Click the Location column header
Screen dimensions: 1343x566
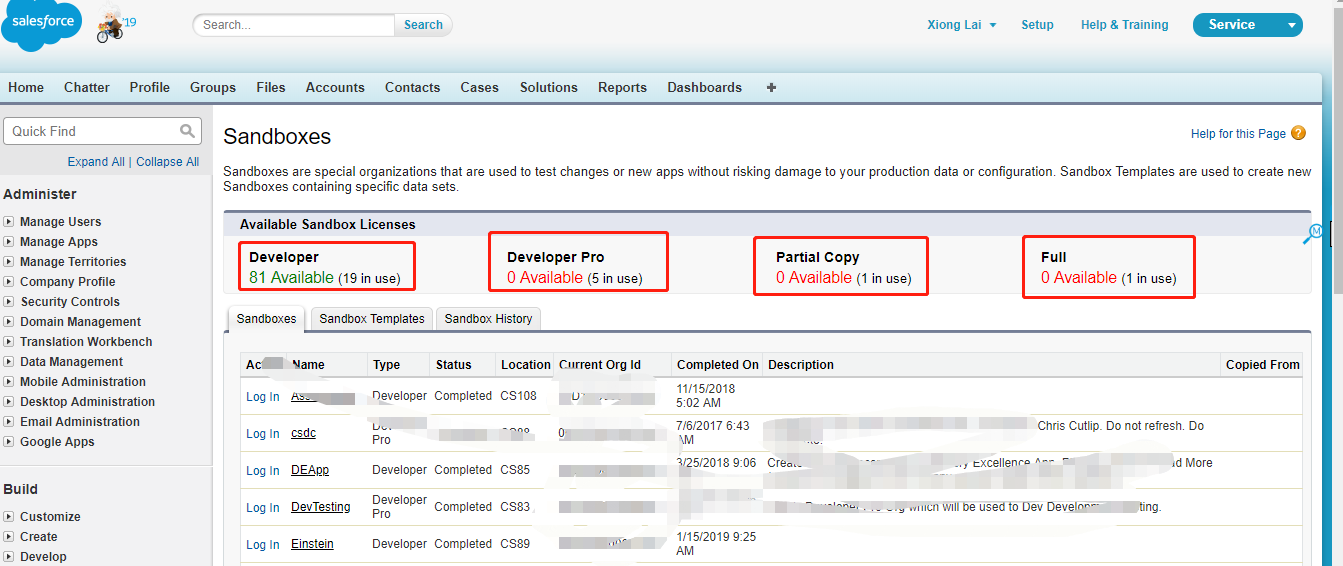point(526,365)
